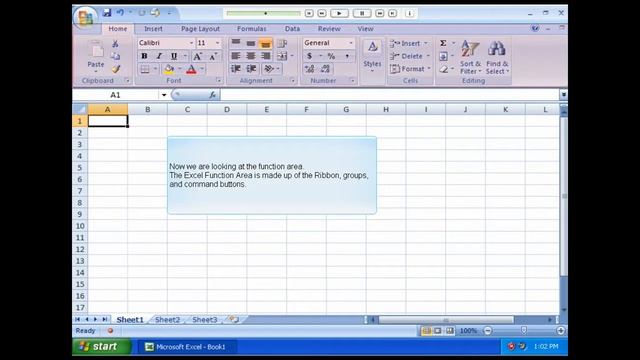Toggle Bold formatting
This screenshot has height=360, width=640.
tap(144, 56)
